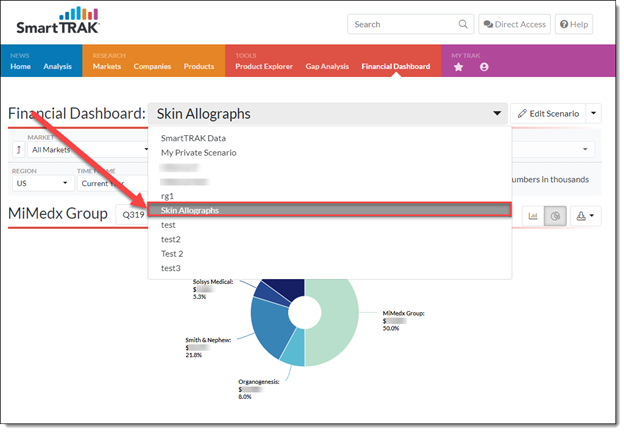Select the test scenario entry
Screen dimensions: 624x432
click(x=330, y=225)
